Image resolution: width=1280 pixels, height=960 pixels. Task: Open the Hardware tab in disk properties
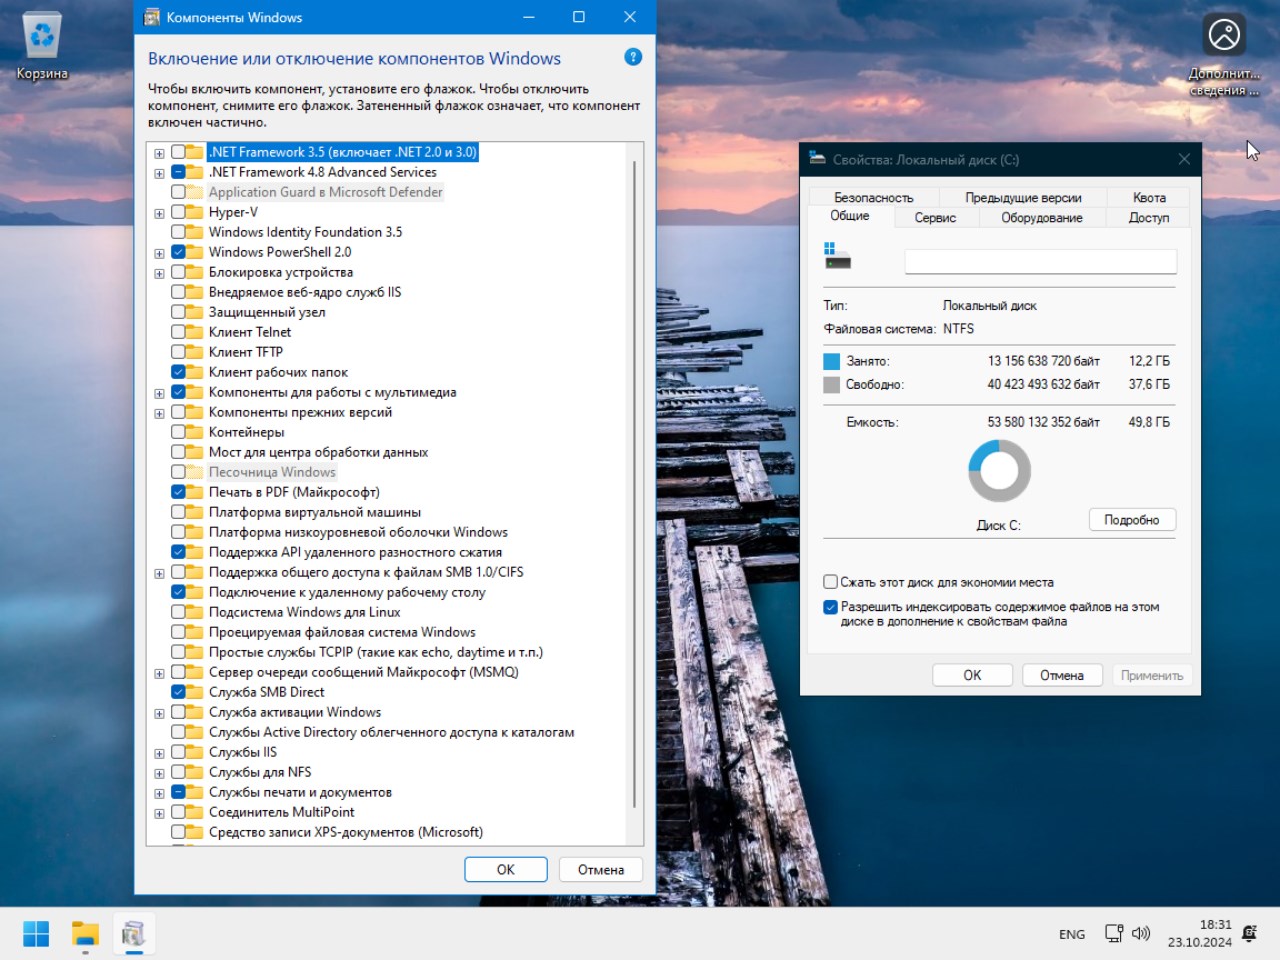(x=1041, y=217)
